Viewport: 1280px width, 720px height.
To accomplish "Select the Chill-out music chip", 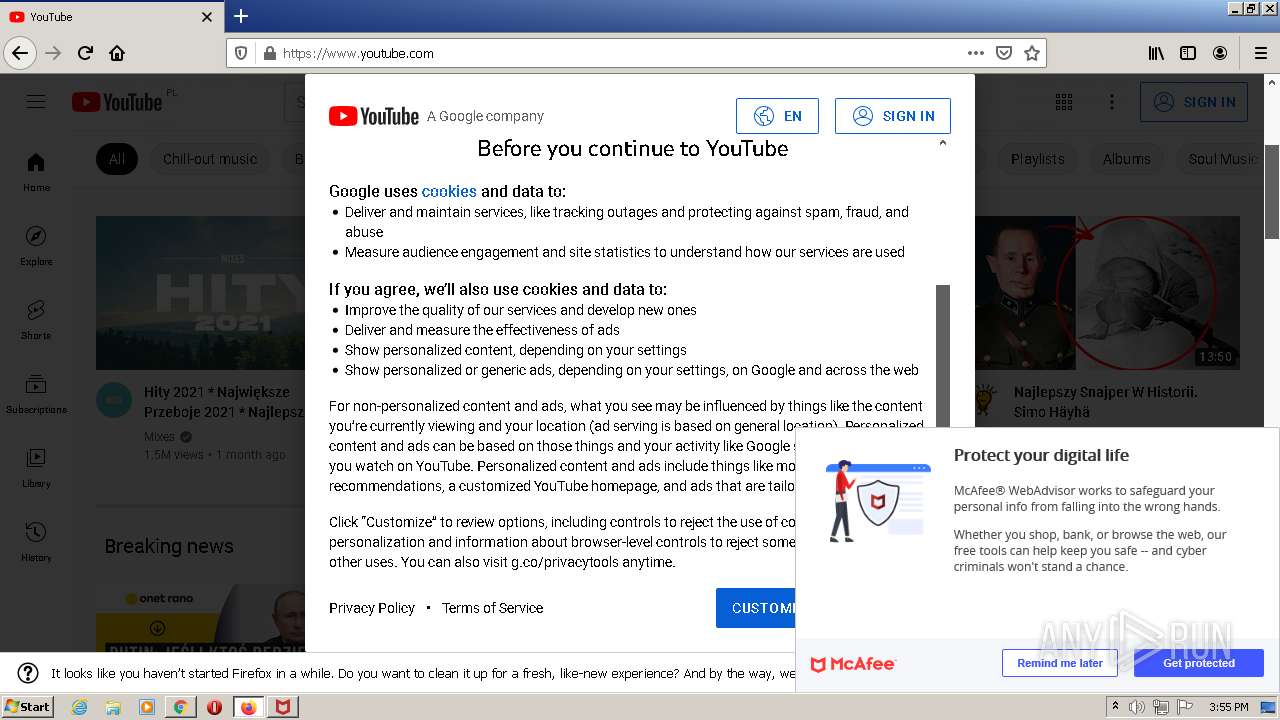I will [210, 159].
